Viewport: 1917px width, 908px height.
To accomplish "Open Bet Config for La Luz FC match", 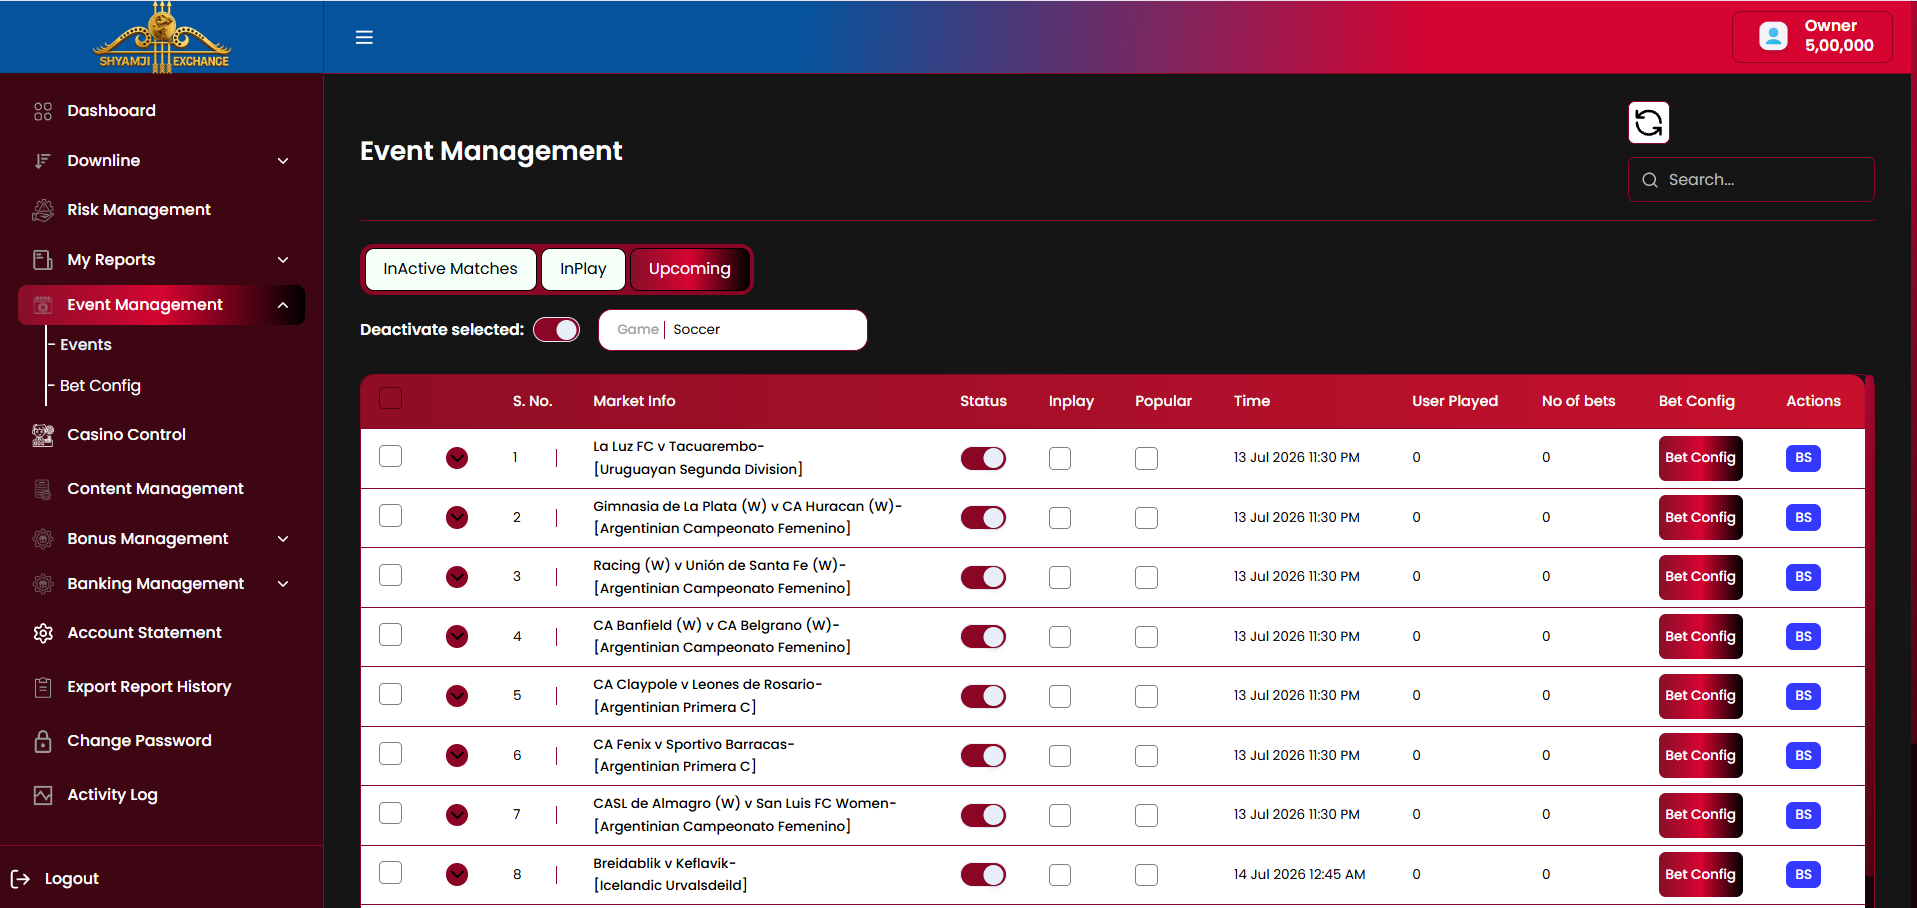I will pos(1700,458).
